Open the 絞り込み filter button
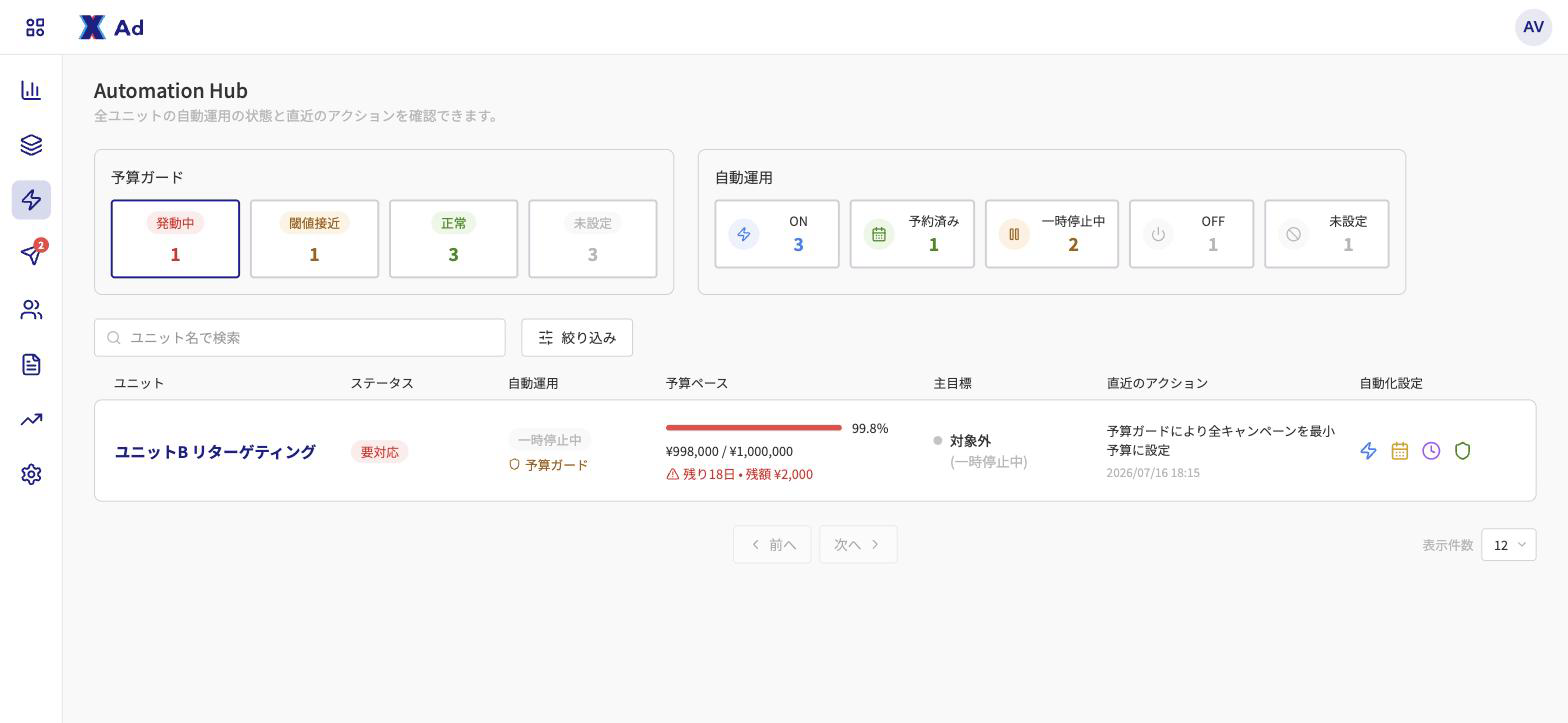This screenshot has height=723, width=1568. click(577, 338)
